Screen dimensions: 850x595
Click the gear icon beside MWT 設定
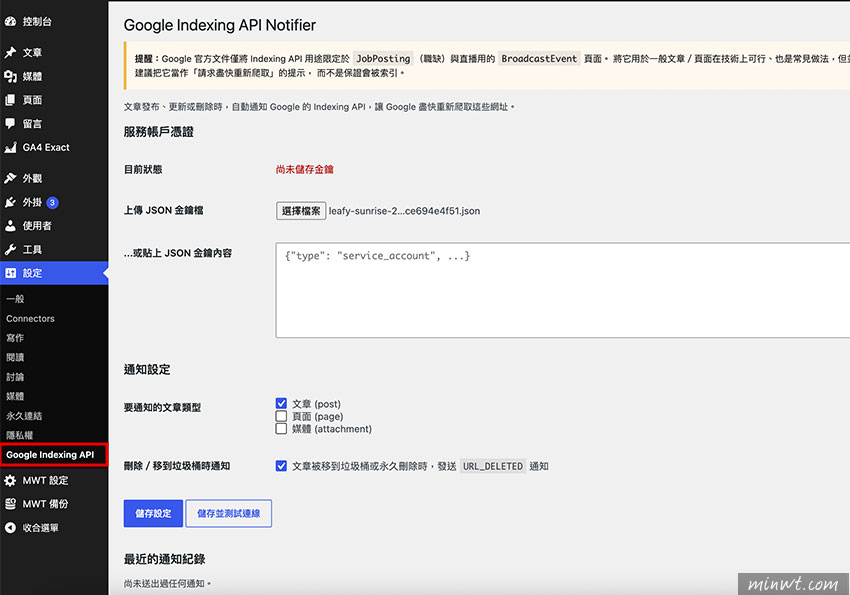pos(10,480)
